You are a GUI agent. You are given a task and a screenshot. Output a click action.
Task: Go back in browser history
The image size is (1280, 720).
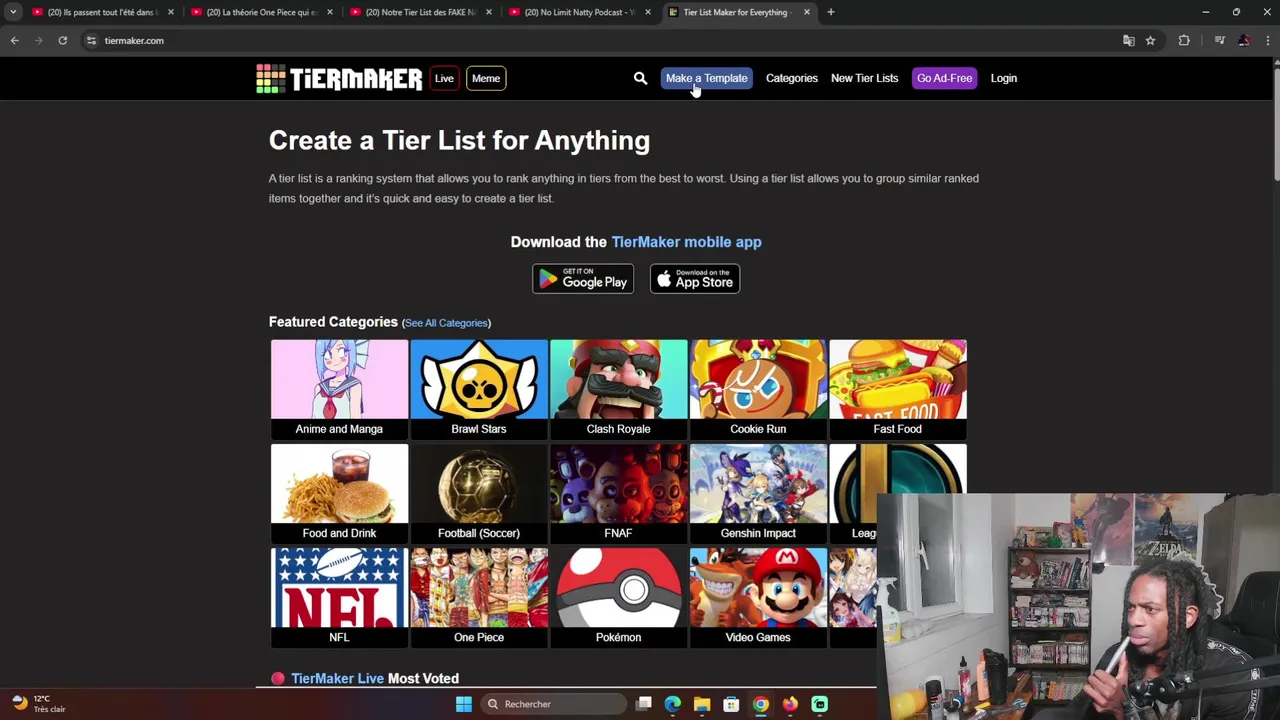pyautogui.click(x=14, y=40)
